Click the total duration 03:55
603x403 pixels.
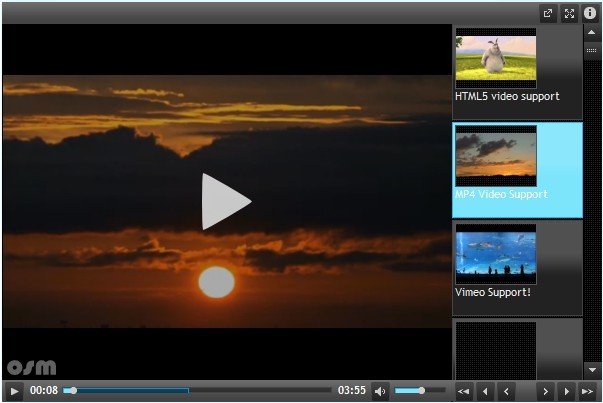(351, 391)
